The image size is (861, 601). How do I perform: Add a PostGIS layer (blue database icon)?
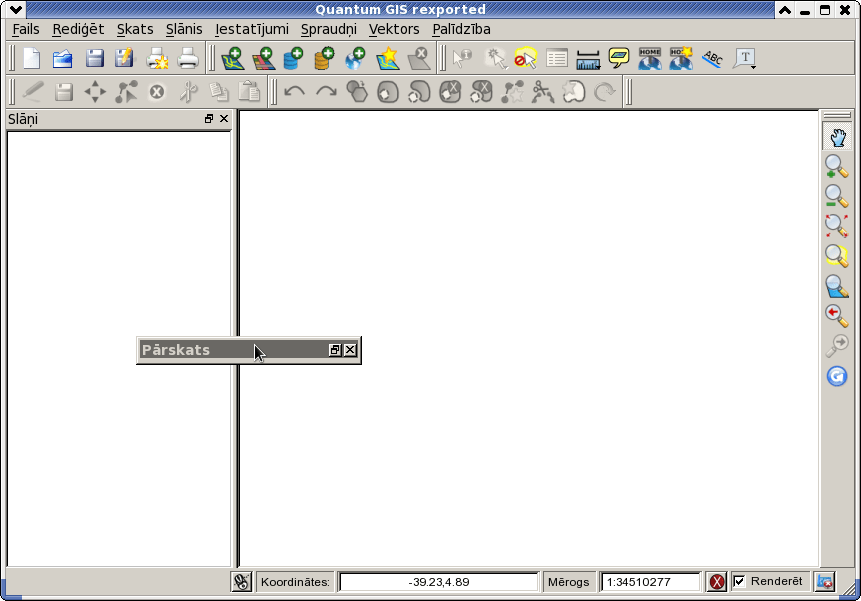(x=294, y=58)
